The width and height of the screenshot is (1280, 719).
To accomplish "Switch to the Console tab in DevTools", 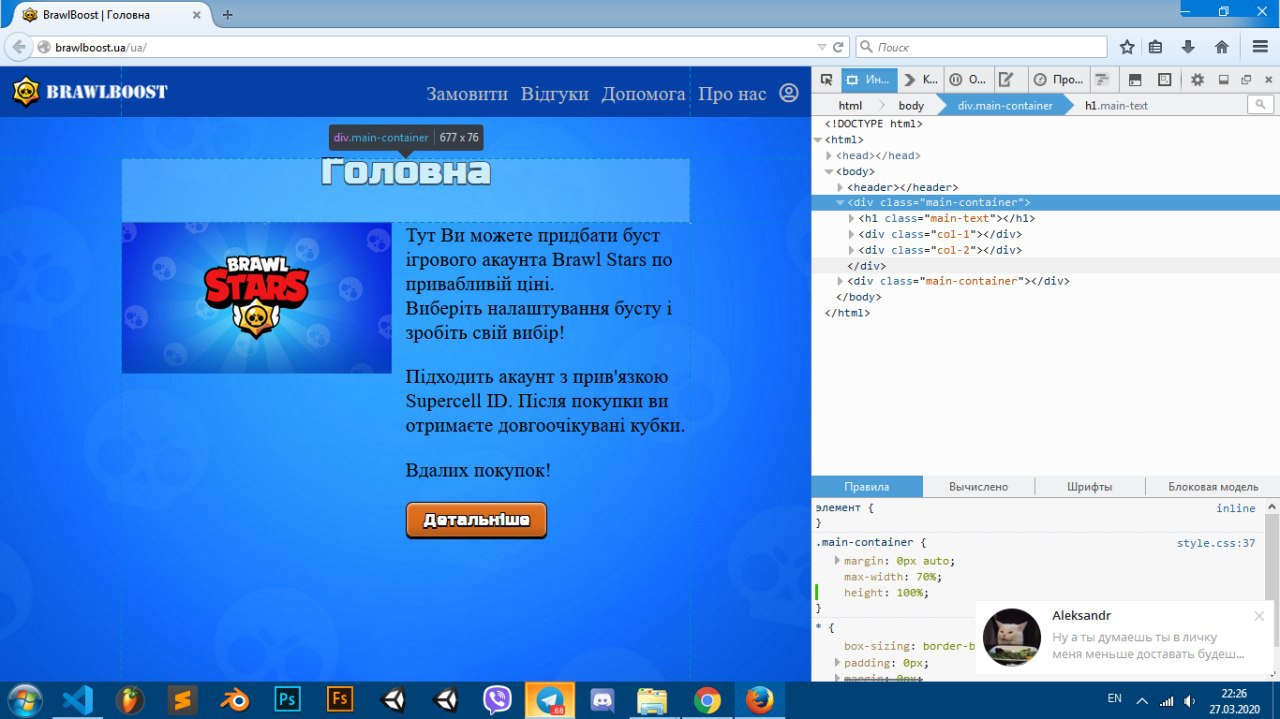I will pyautogui.click(x=920, y=80).
